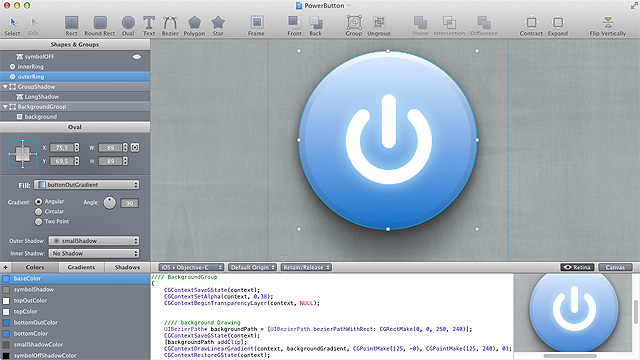640x360 pixels.
Task: Click the code panel vertical scrollbar
Action: click(x=636, y=312)
